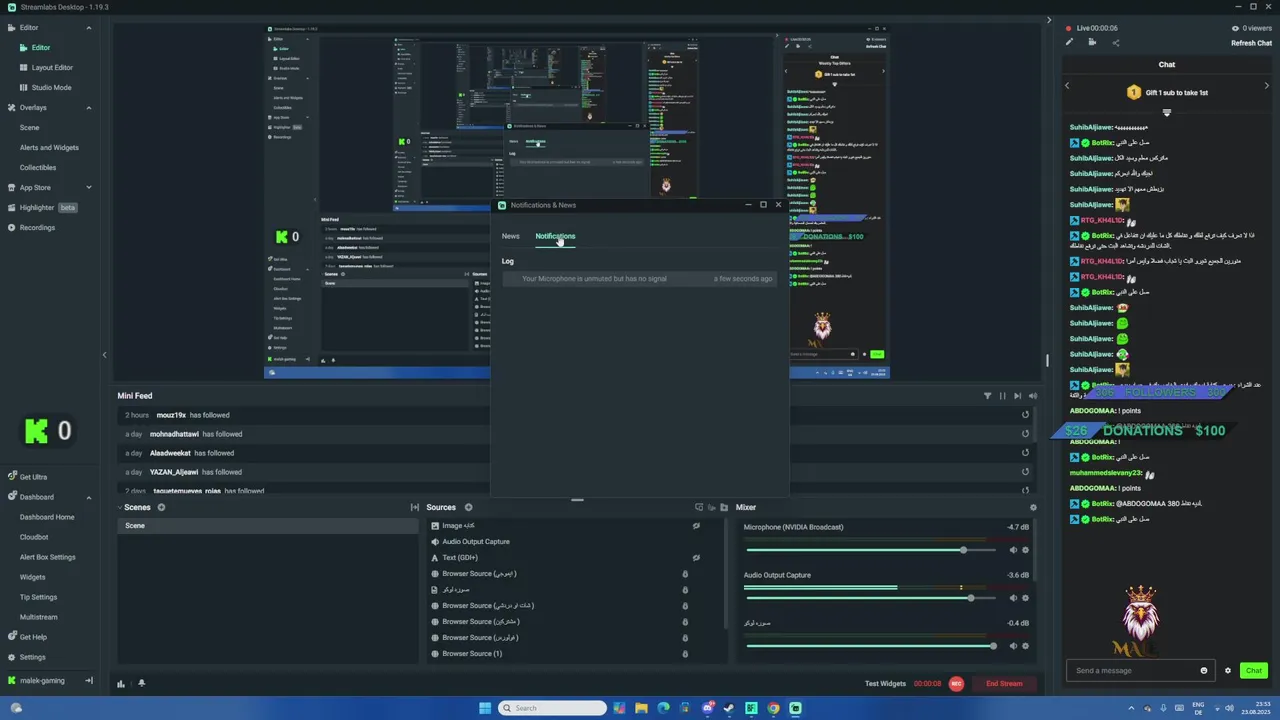Click share stream icon
1280x720 pixels.
click(x=1115, y=42)
